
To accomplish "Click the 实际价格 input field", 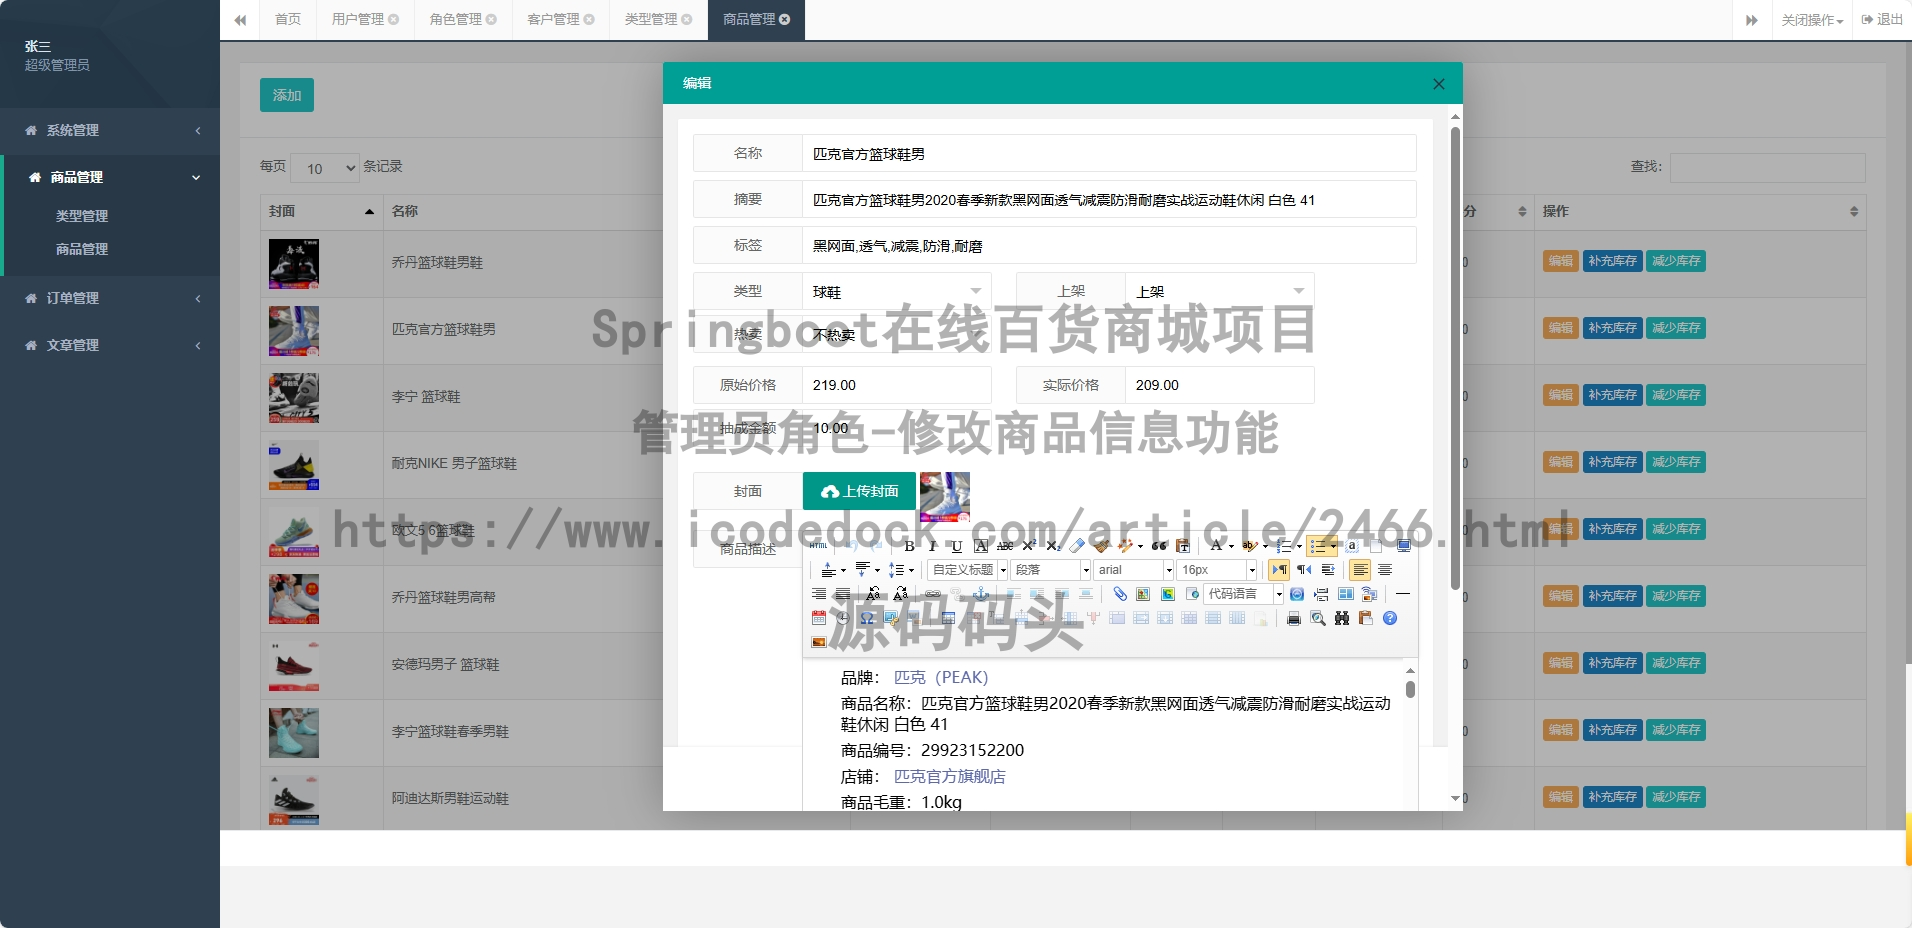I will click(1219, 385).
